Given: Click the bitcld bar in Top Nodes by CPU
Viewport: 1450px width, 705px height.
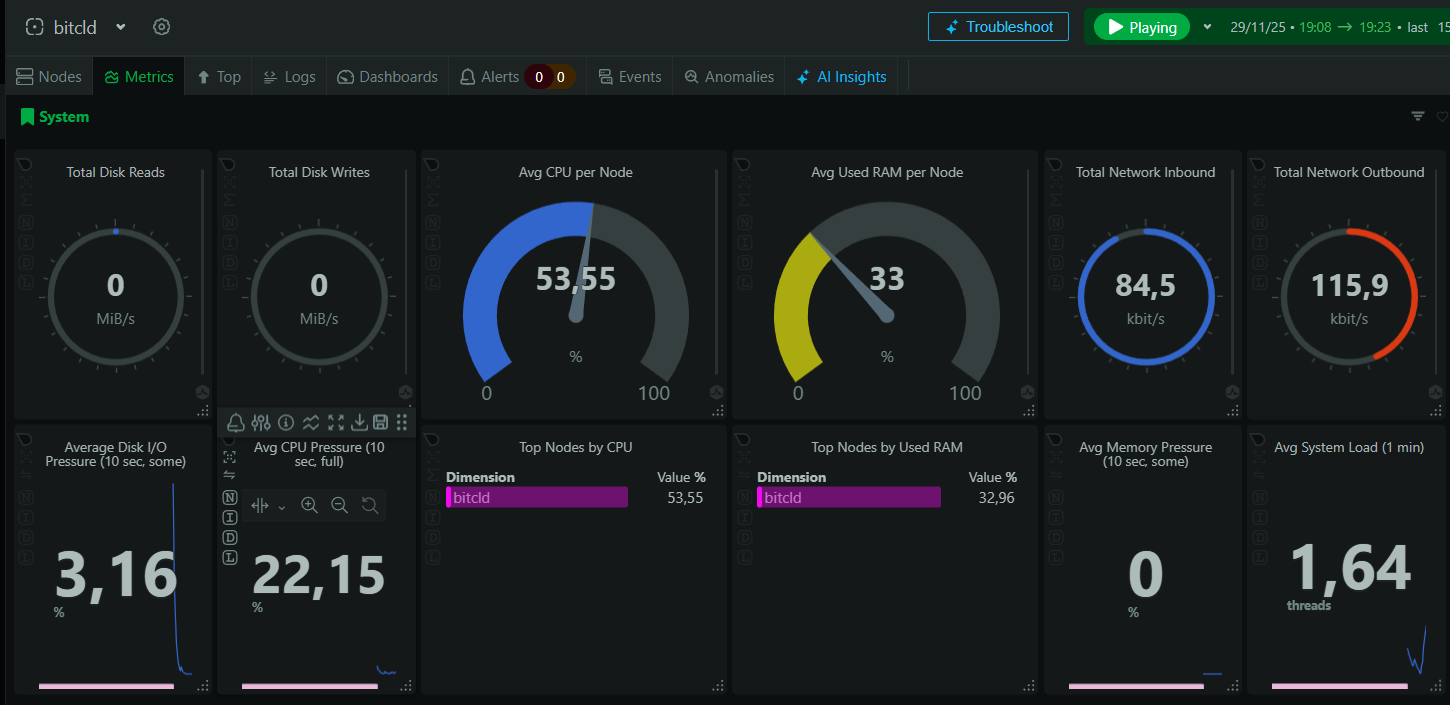Looking at the screenshot, I should coord(537,497).
